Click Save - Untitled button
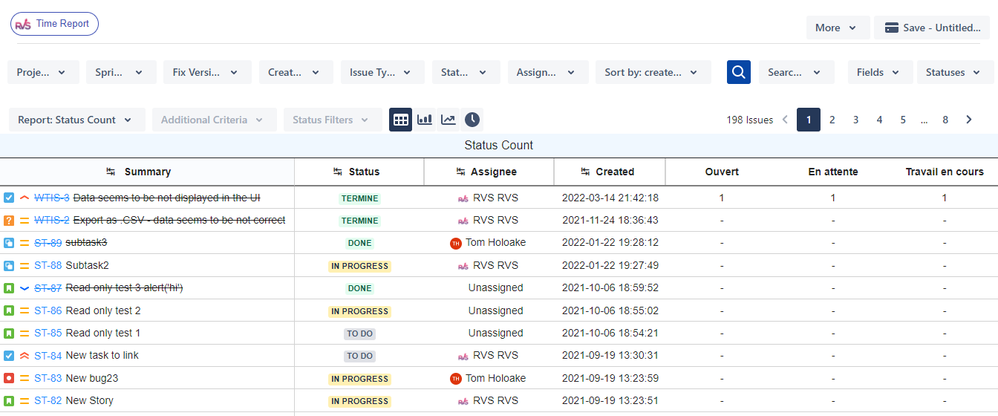The image size is (998, 416). point(932,28)
